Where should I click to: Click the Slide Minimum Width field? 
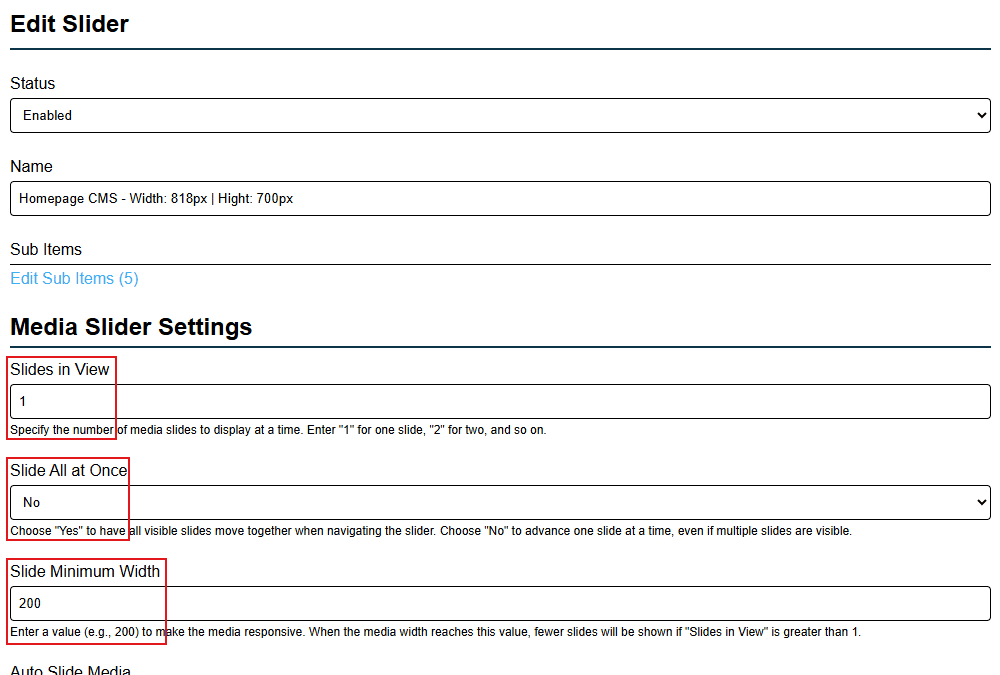pyautogui.click(x=500, y=603)
